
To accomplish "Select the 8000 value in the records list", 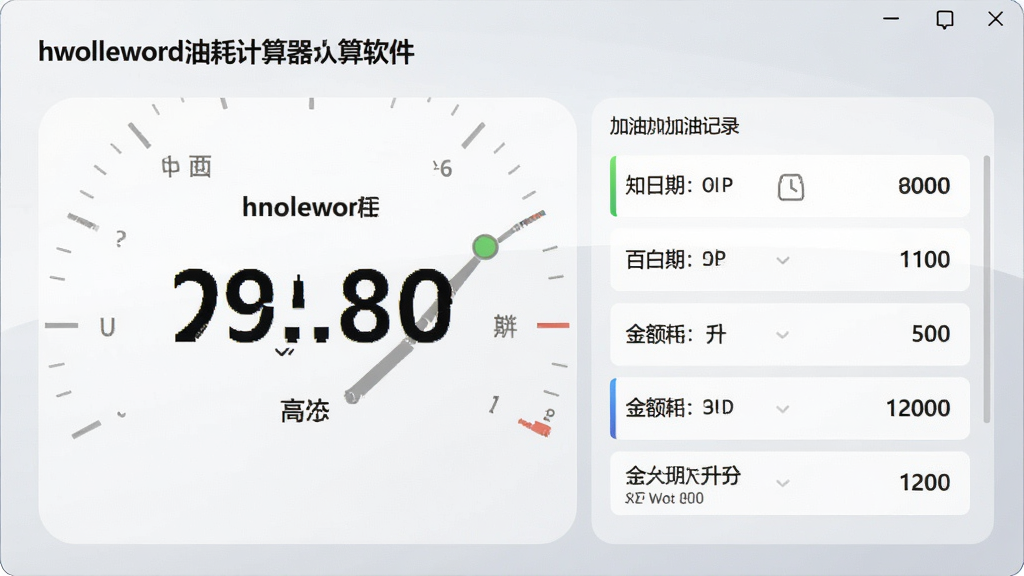I will click(x=923, y=186).
